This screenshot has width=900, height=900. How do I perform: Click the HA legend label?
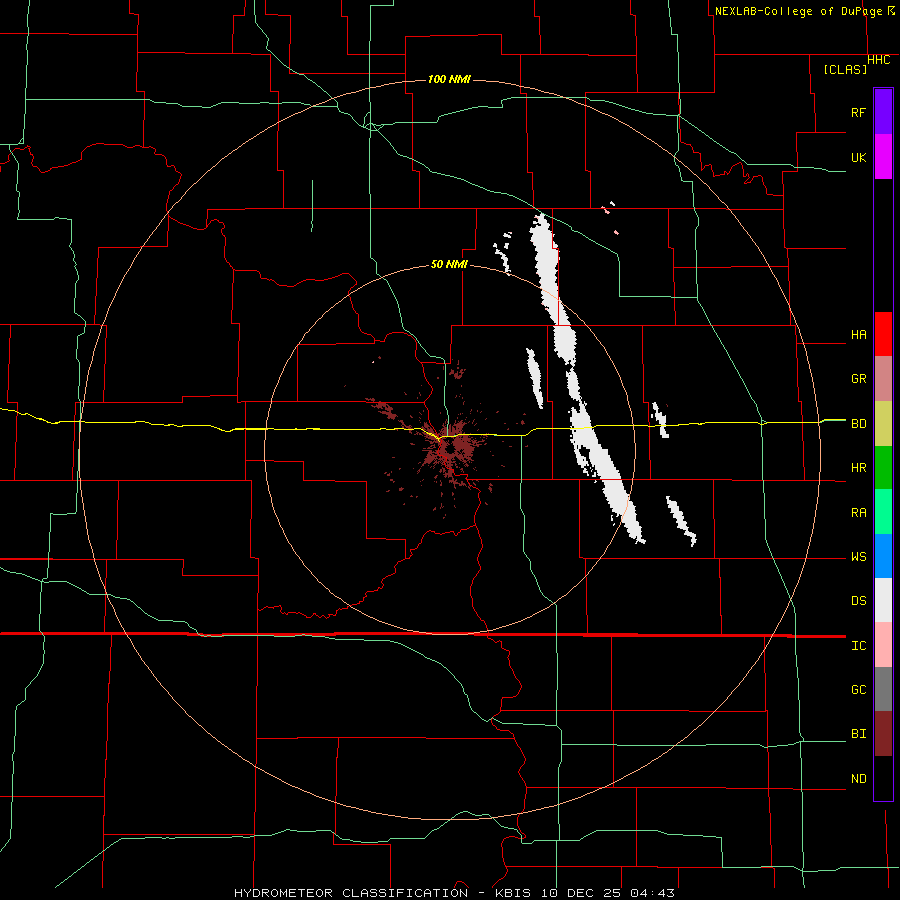tap(858, 334)
